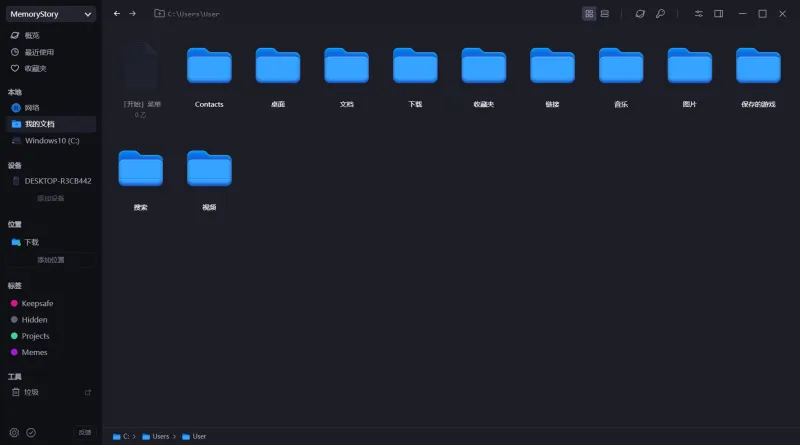
Task: Go forward with the right arrow
Action: click(133, 14)
